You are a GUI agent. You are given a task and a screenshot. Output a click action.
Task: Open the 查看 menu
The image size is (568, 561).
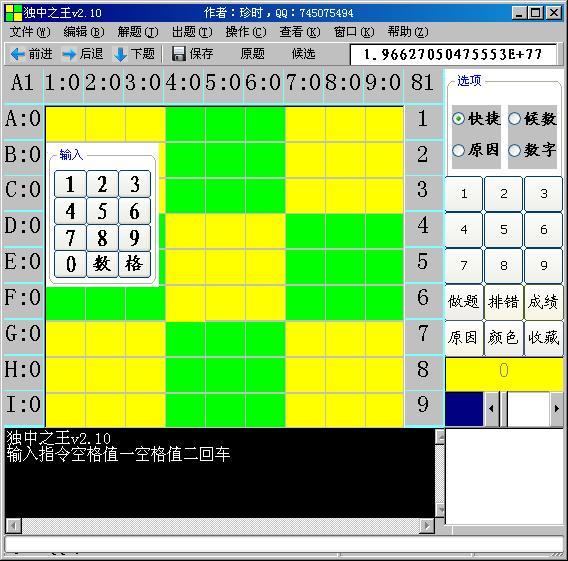300,32
